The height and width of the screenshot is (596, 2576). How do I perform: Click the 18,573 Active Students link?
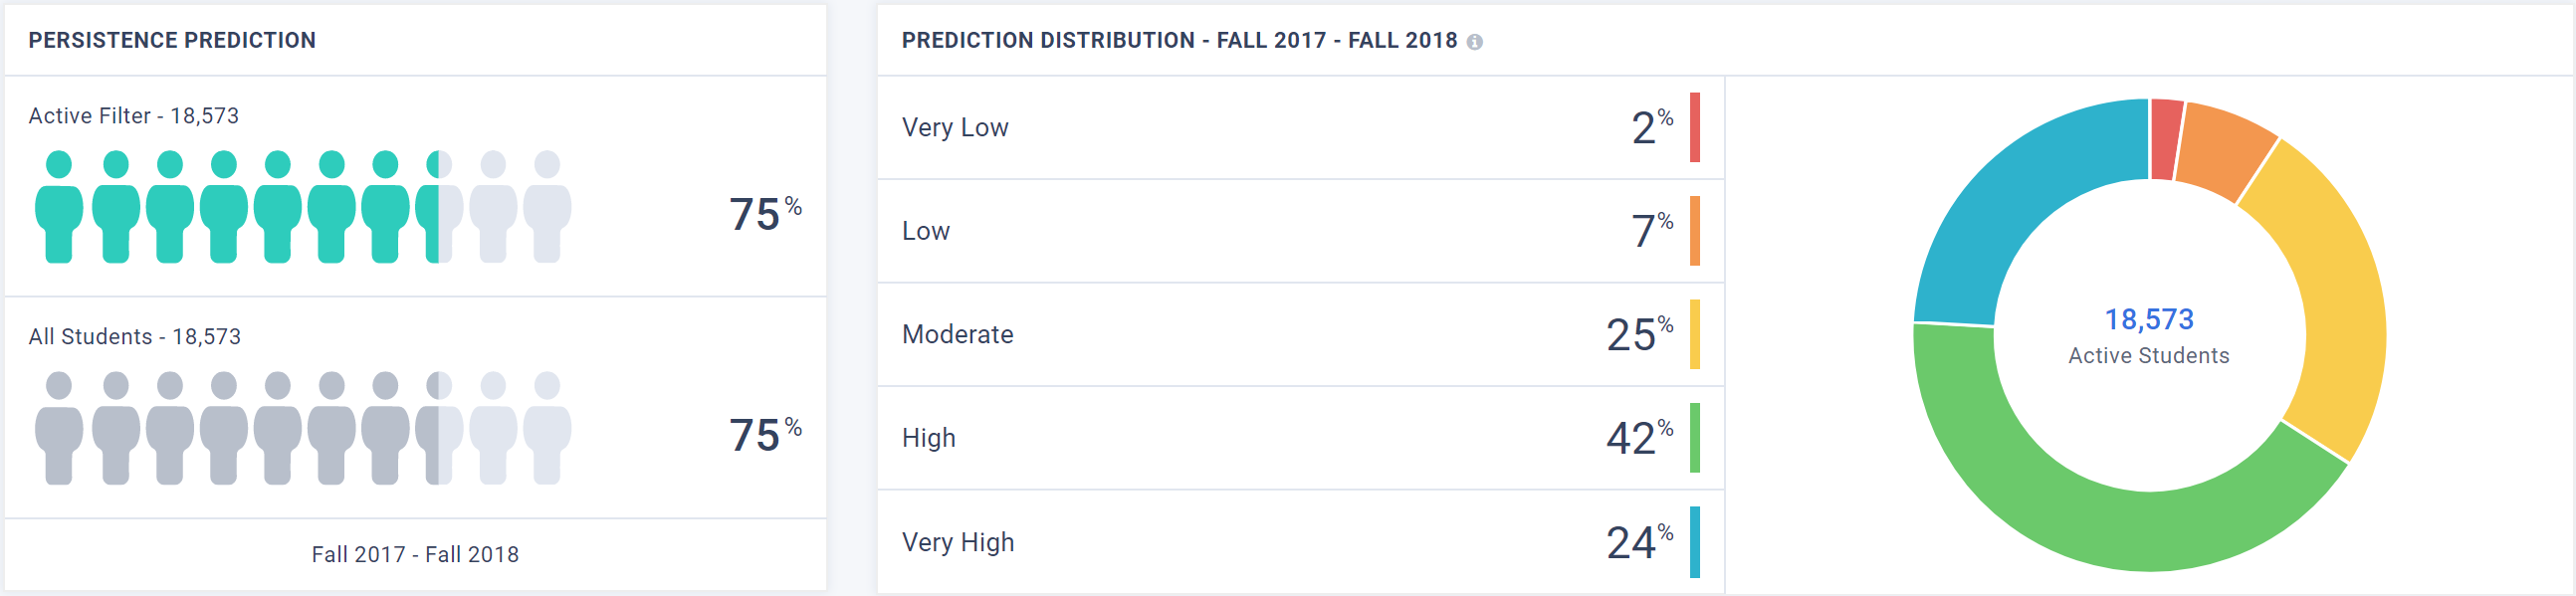2149,320
